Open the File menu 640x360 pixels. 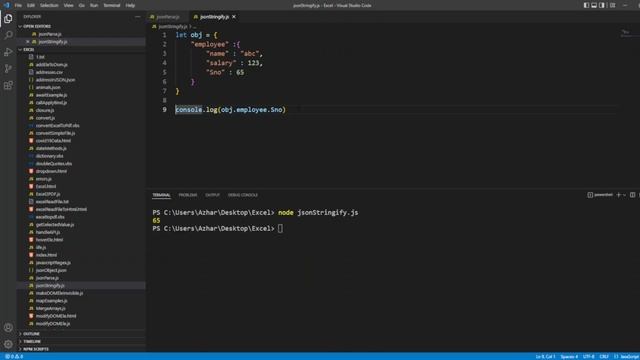[18, 5]
